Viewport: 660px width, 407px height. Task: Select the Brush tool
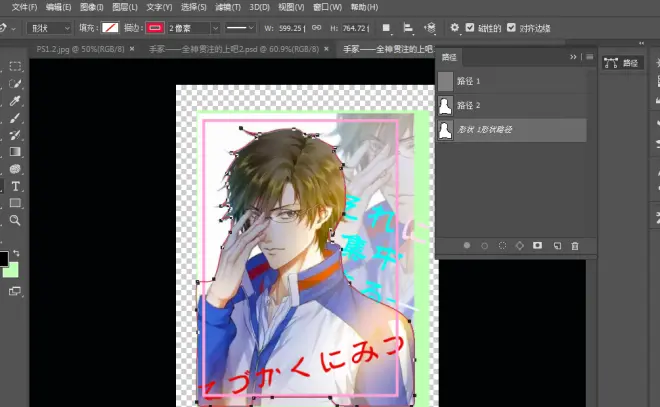tap(15, 118)
